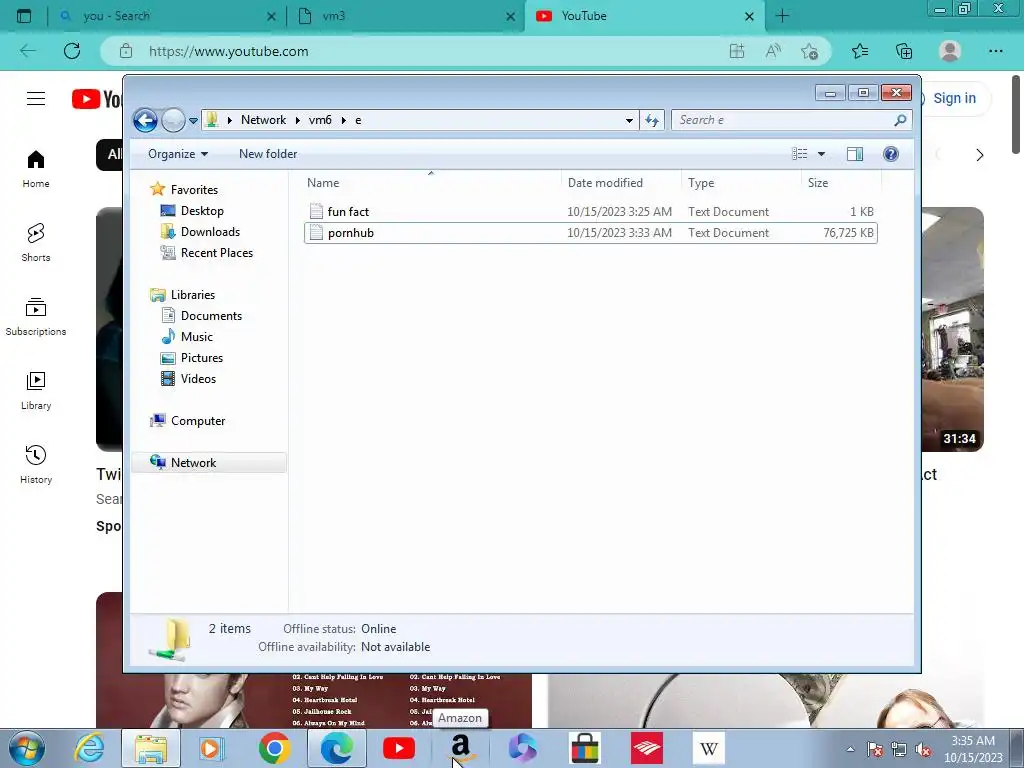
Task: Click the magnifier icon in Explorer search box
Action: point(900,120)
